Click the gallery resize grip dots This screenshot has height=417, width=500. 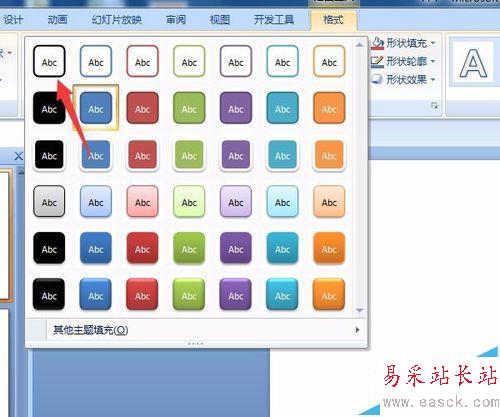[195, 343]
